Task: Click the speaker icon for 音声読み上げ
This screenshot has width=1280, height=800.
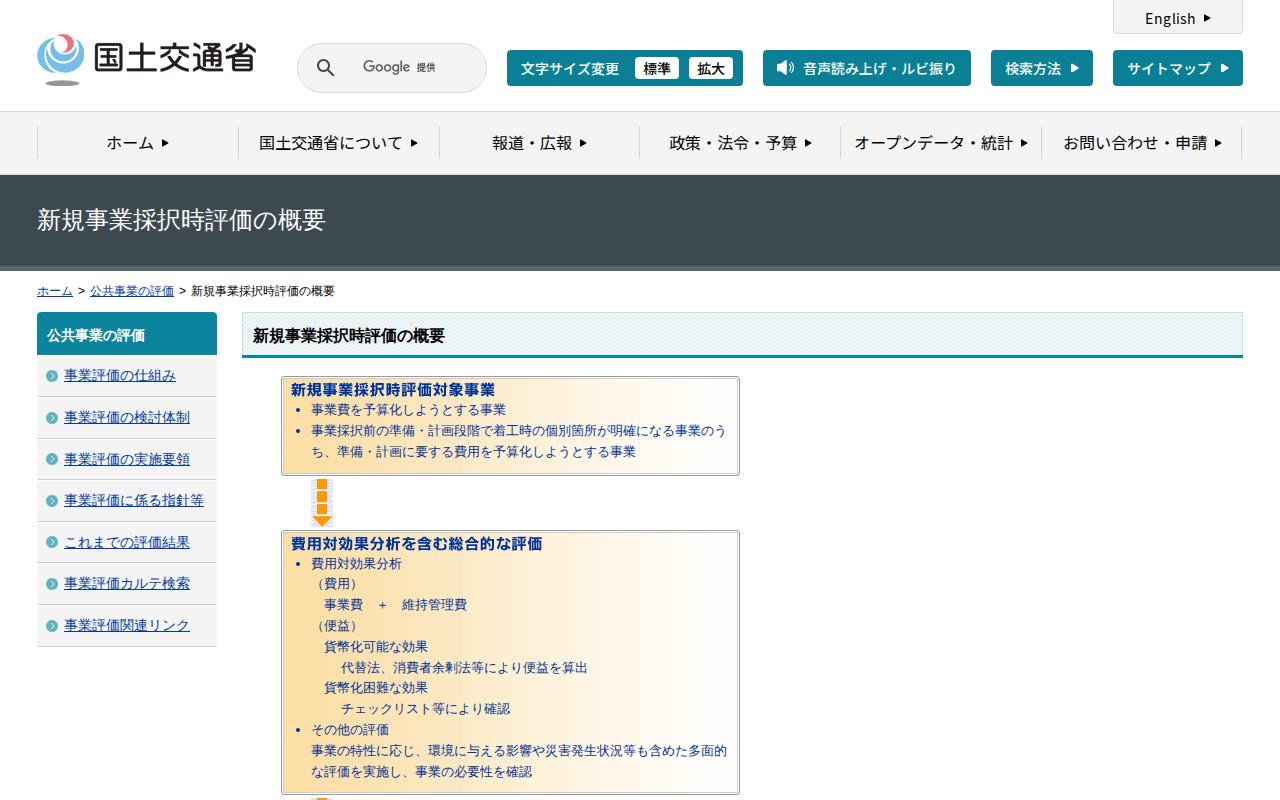Action: [x=785, y=68]
